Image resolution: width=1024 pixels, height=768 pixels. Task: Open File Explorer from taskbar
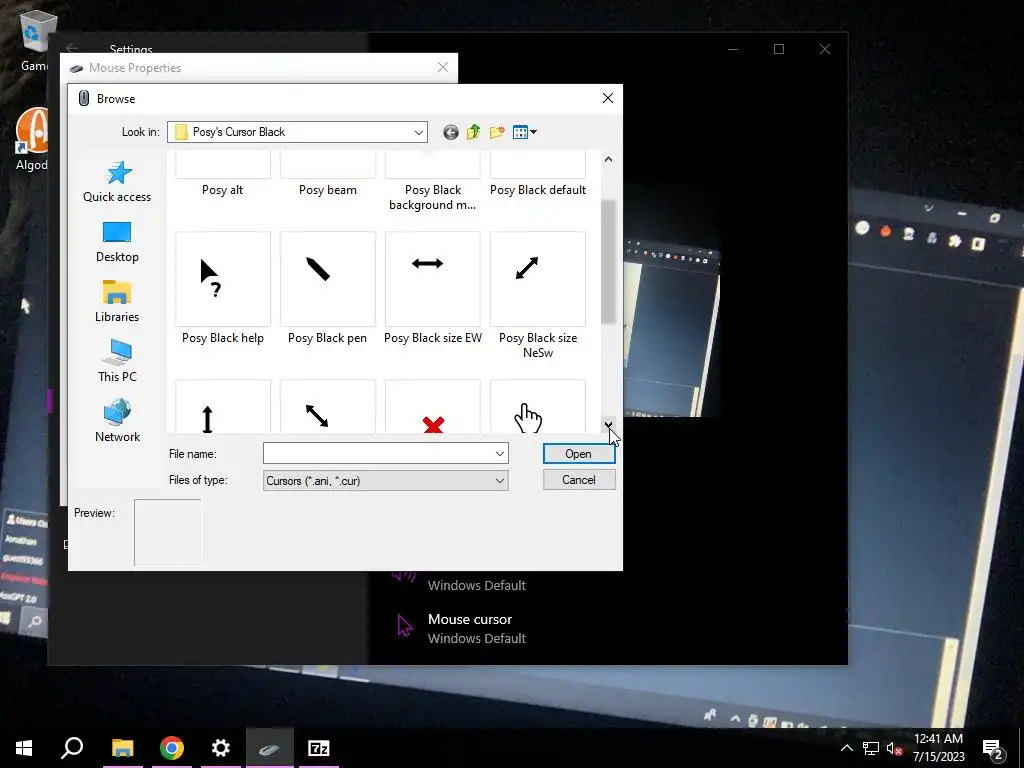click(x=122, y=748)
